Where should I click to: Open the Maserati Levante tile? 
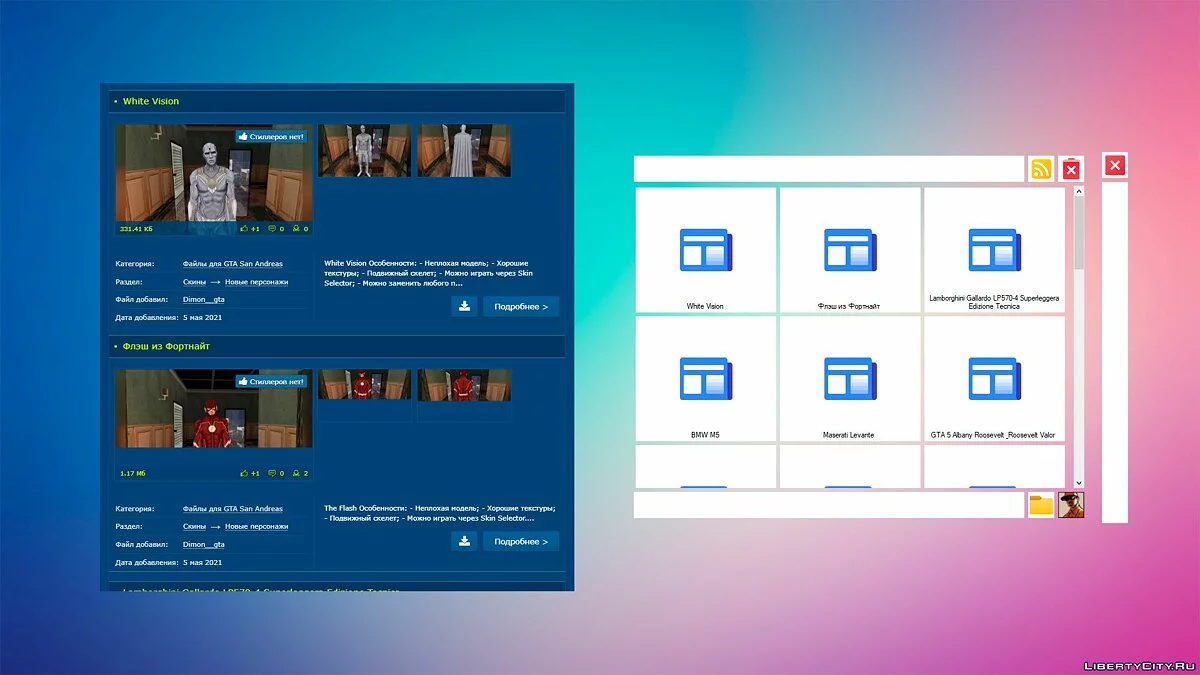pyautogui.click(x=849, y=379)
